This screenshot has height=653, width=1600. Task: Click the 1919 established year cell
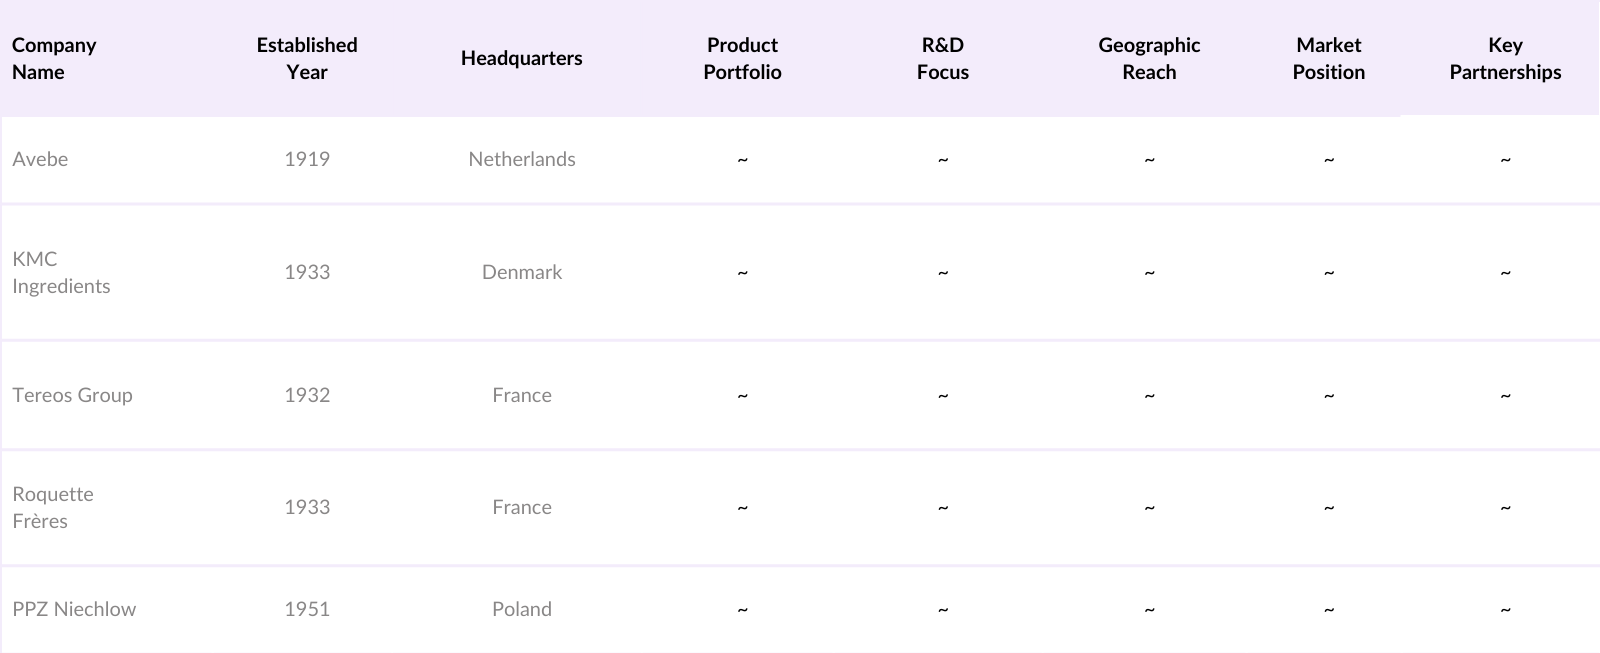click(307, 159)
